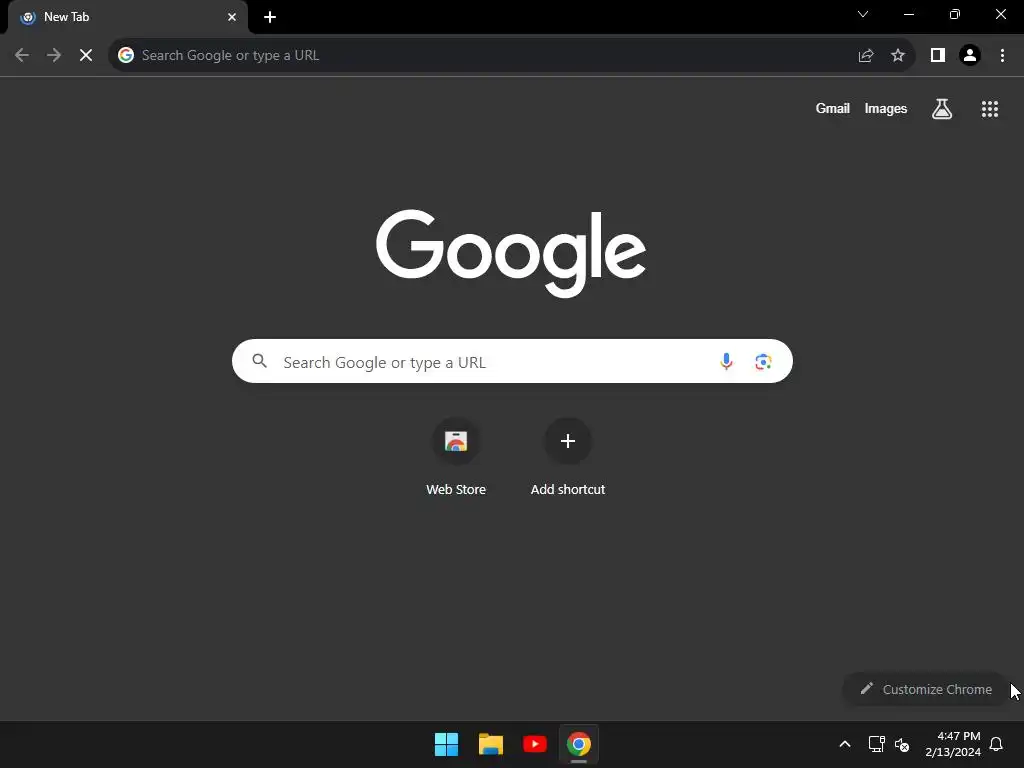Click the magnifier icon in the search box
Image resolution: width=1024 pixels, height=768 pixels.
click(x=260, y=361)
